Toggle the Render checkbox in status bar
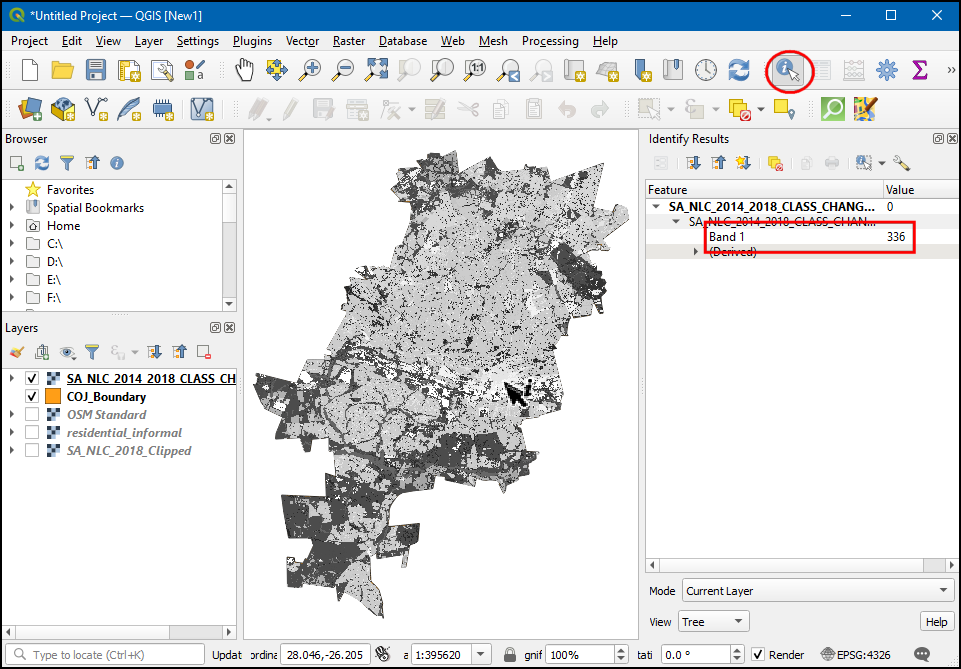961x669 pixels. point(758,655)
